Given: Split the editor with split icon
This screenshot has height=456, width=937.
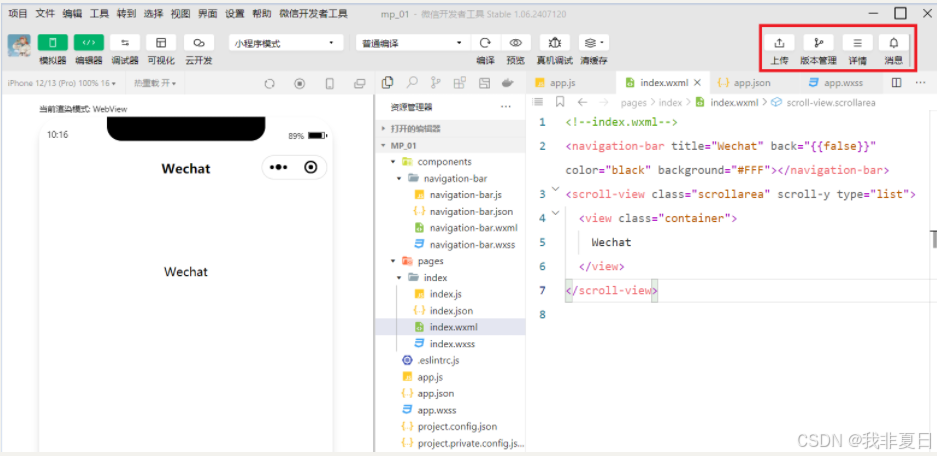Looking at the screenshot, I should click(x=896, y=83).
